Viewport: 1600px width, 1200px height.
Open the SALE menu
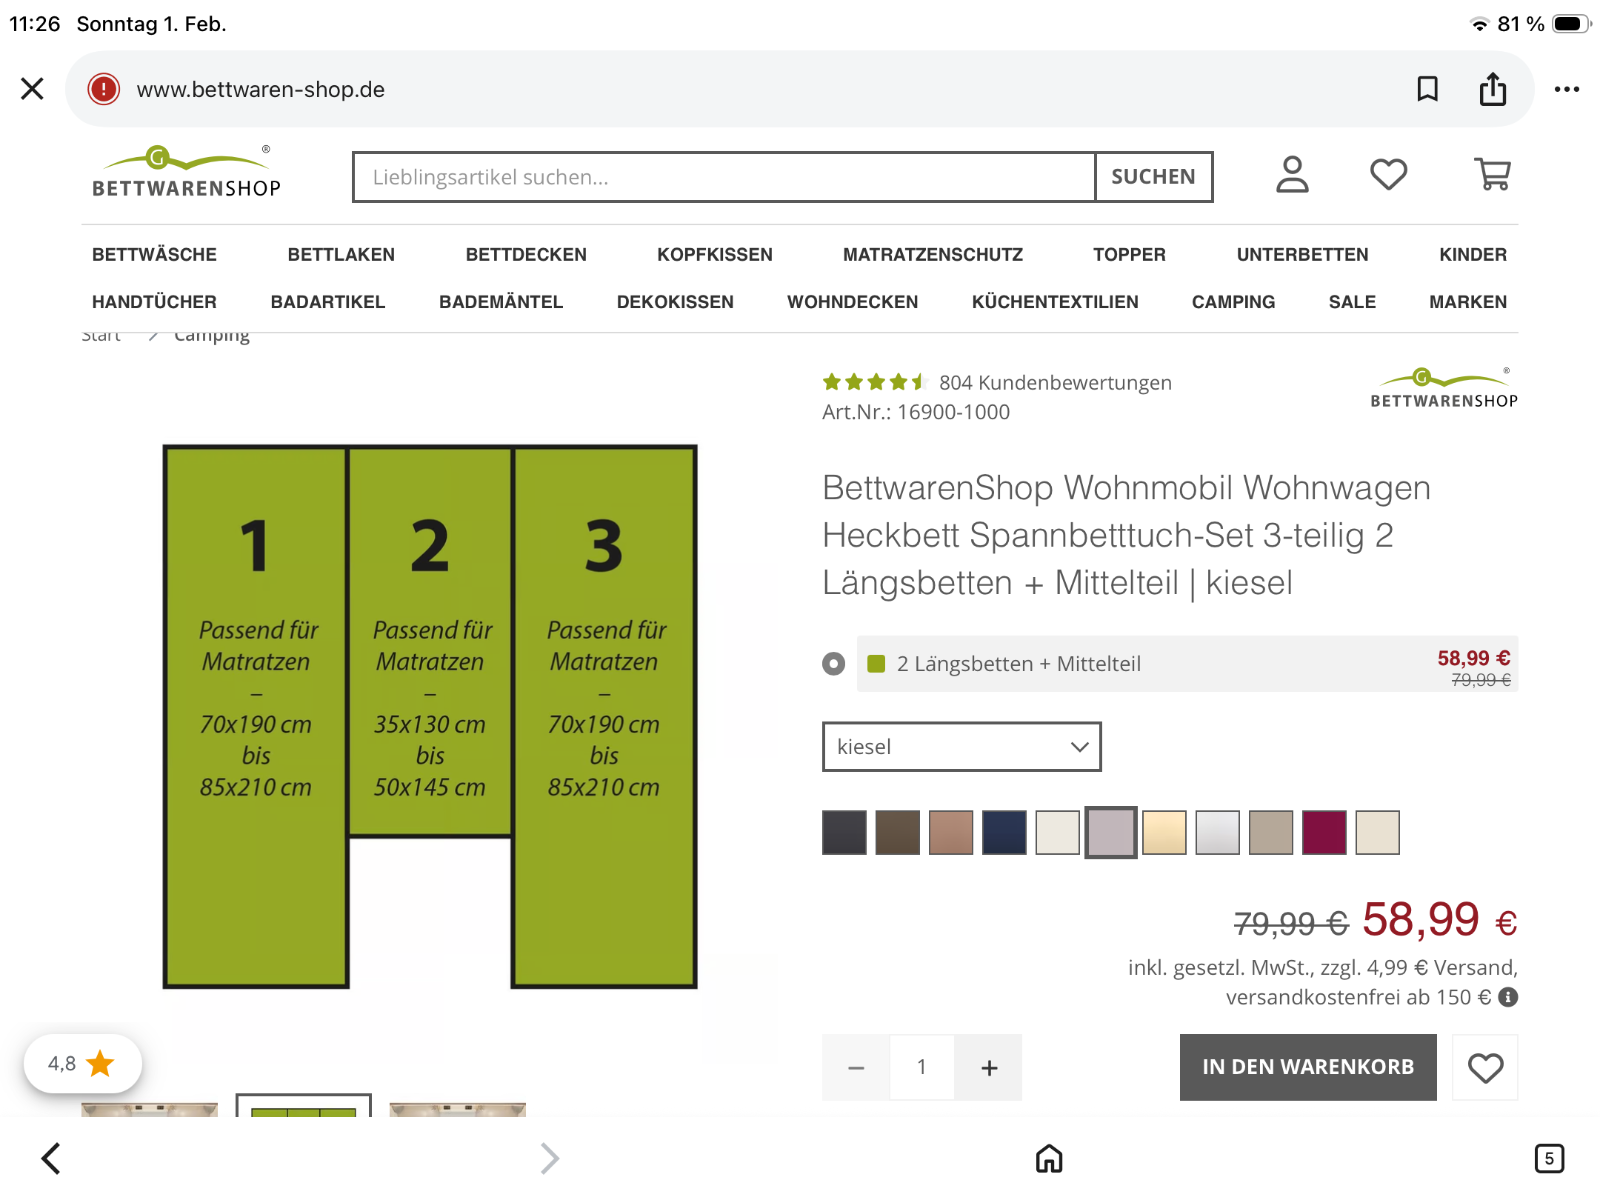pos(1352,302)
